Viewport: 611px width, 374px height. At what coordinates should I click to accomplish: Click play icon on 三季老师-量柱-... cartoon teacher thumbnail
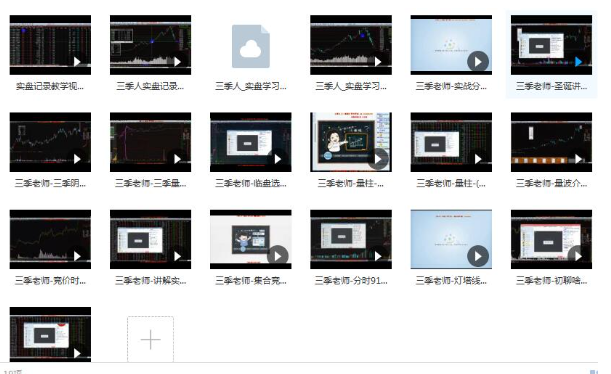point(378,159)
